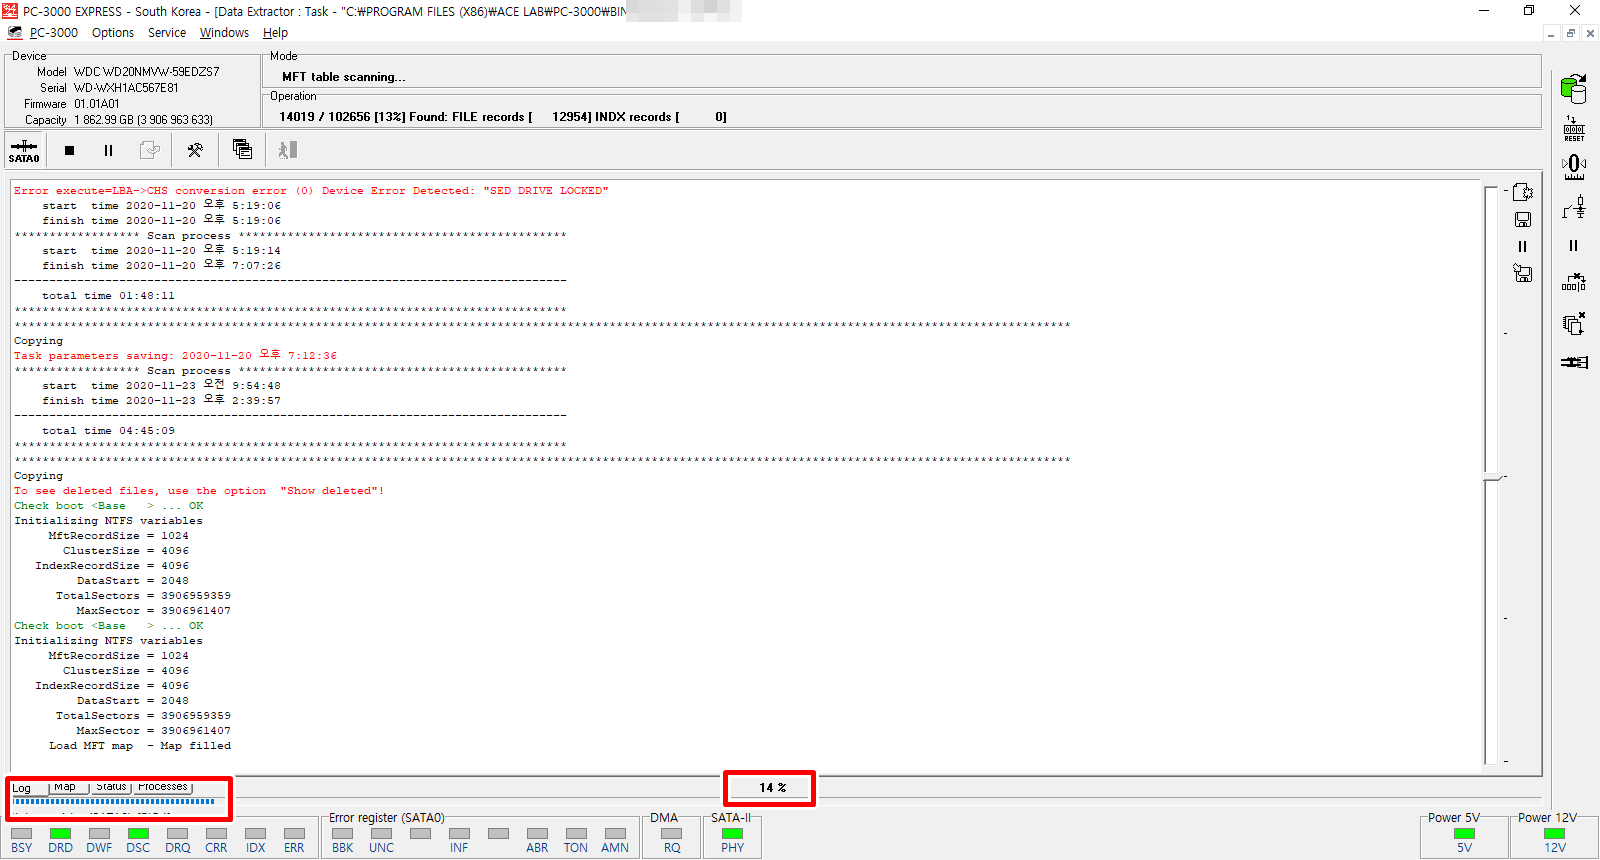This screenshot has width=1600, height=860.
Task: Click the counter RESET icon
Action: click(1574, 129)
